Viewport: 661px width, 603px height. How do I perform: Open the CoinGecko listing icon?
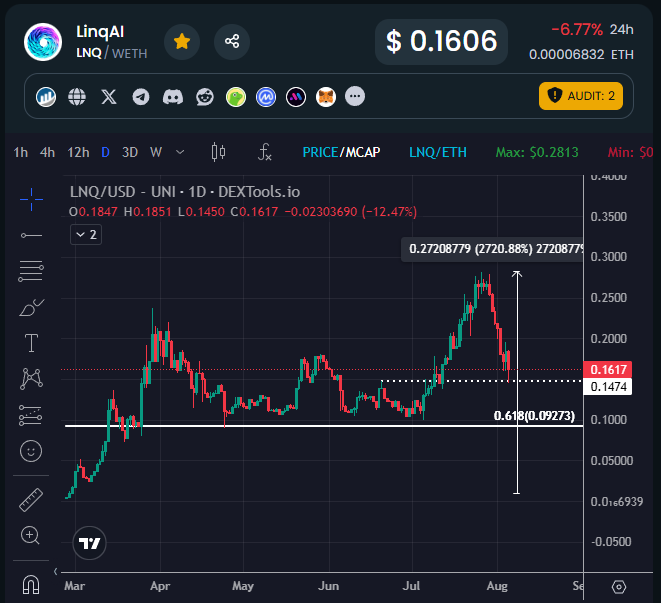(236, 97)
